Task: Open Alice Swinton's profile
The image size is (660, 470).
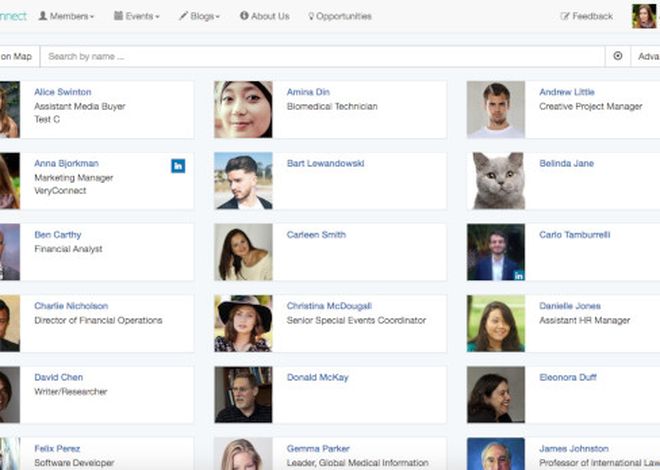Action: (63, 92)
